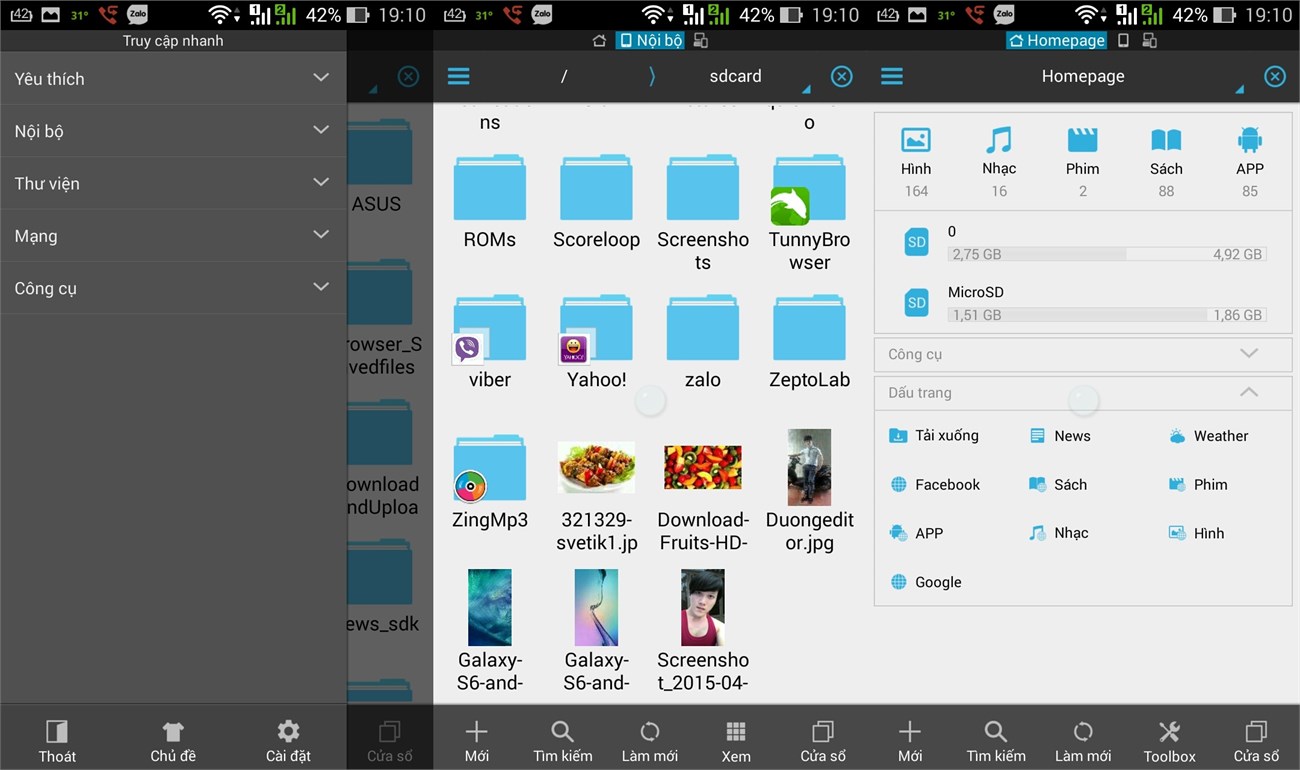Open Hình bookmark under Dấu trang
This screenshot has width=1300, height=770.
click(1196, 533)
